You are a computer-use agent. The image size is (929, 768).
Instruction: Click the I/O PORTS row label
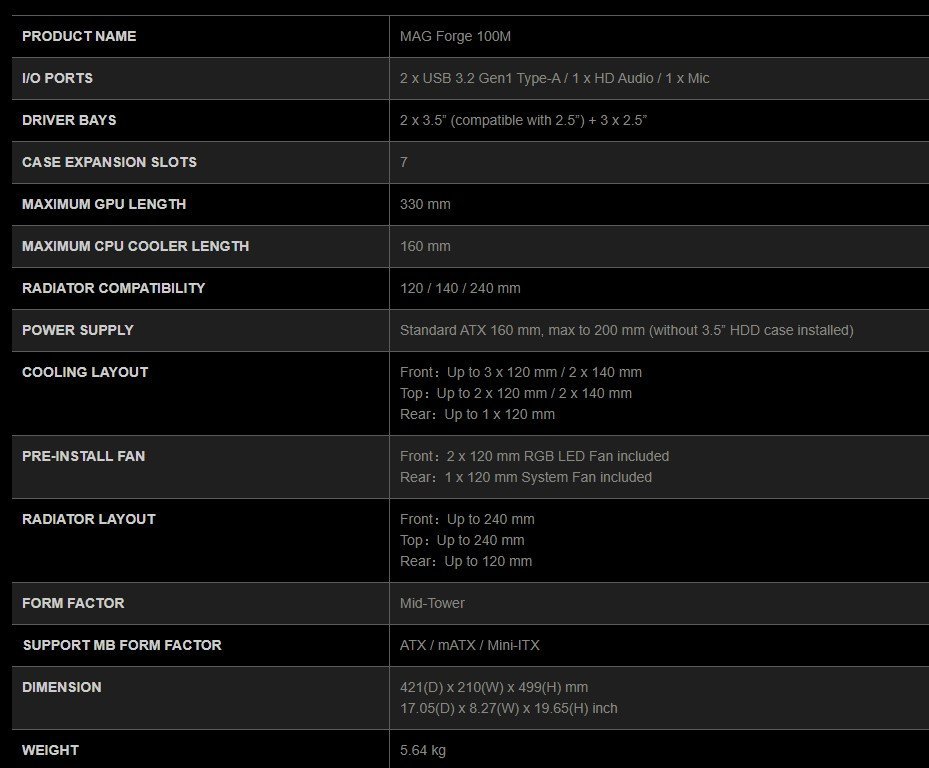pyautogui.click(x=57, y=78)
